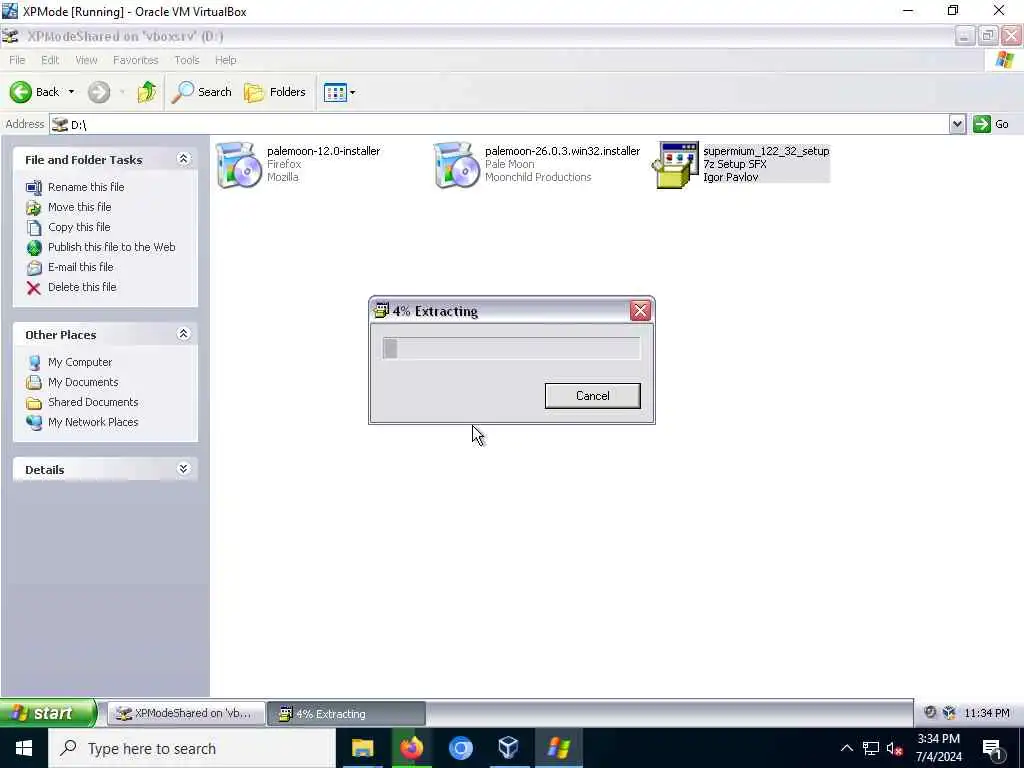The height and width of the screenshot is (768, 1024).
Task: Open My Computer from Other Places
Action: click(x=80, y=362)
